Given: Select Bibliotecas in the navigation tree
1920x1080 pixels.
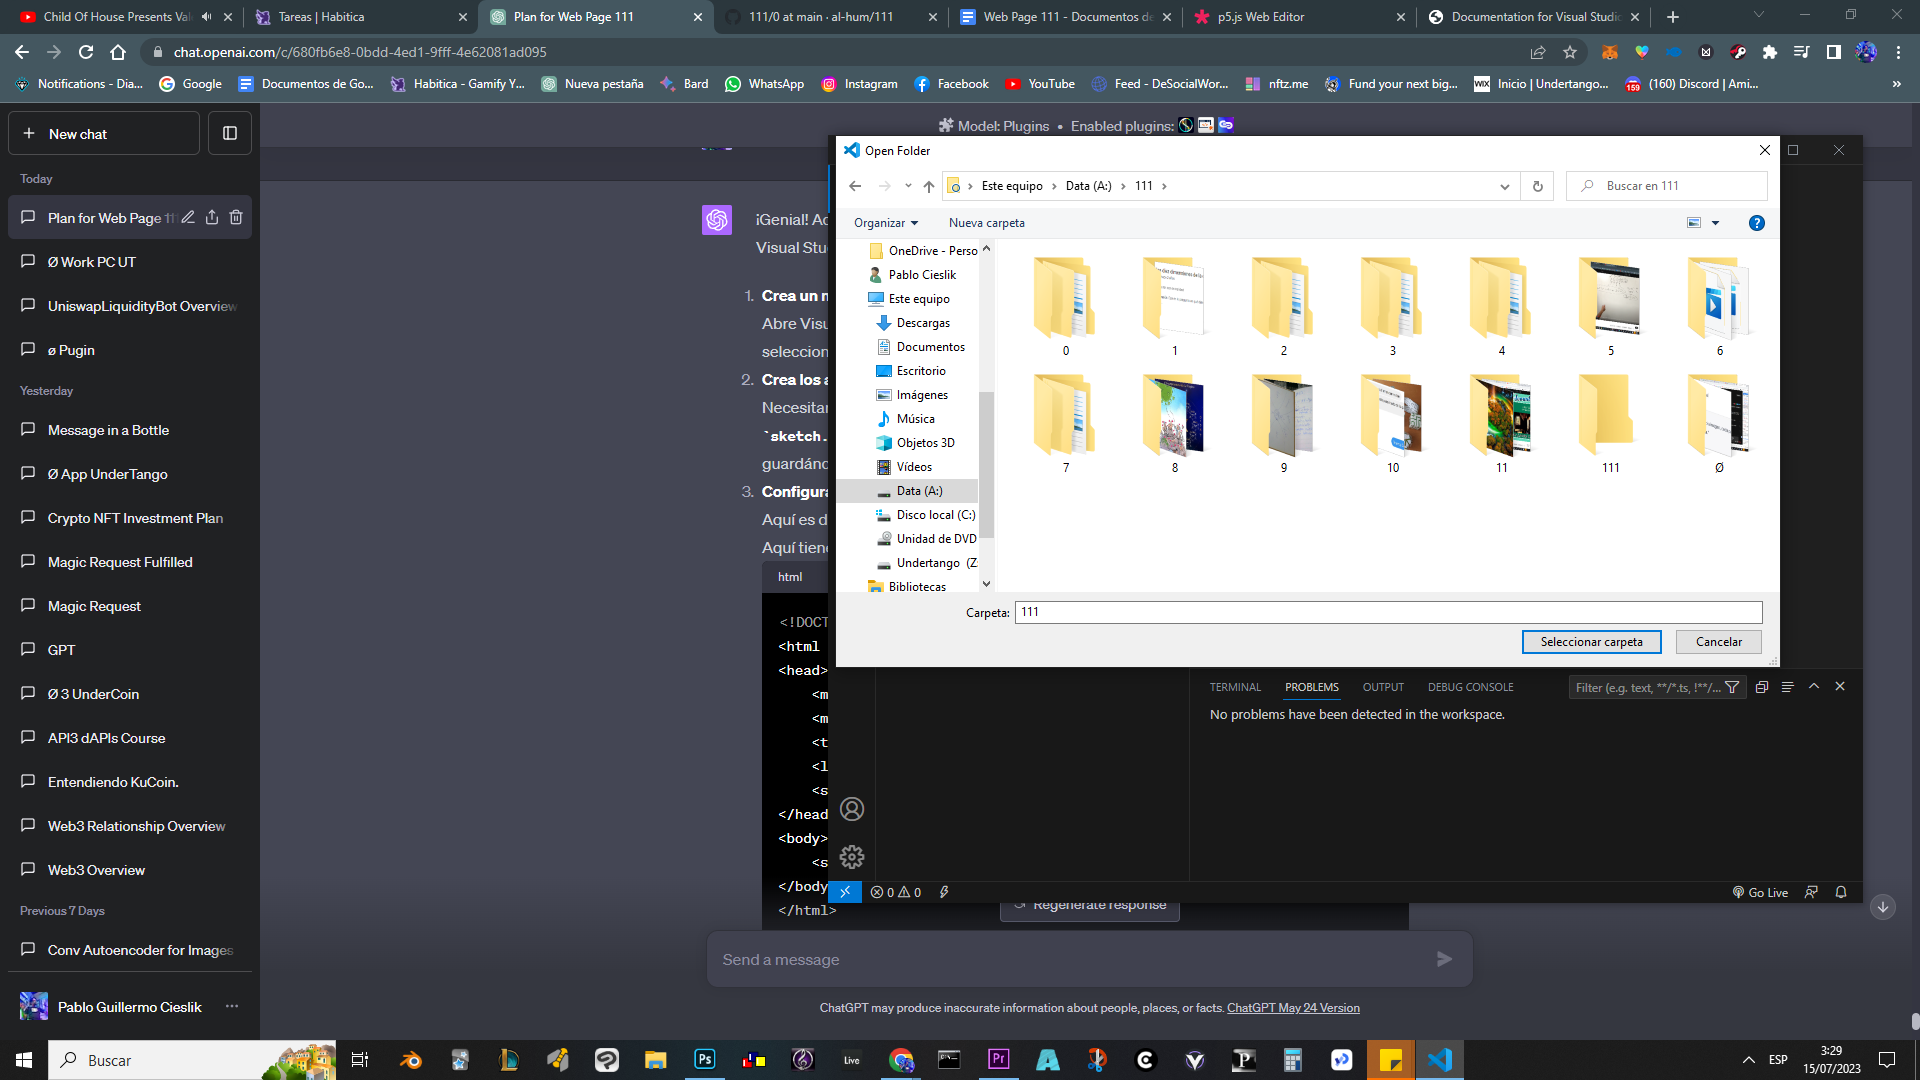Looking at the screenshot, I should pyautogui.click(x=916, y=587).
